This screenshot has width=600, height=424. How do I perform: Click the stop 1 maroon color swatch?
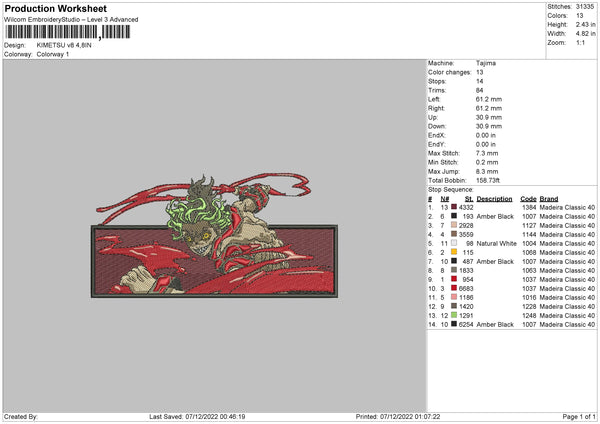pos(454,207)
